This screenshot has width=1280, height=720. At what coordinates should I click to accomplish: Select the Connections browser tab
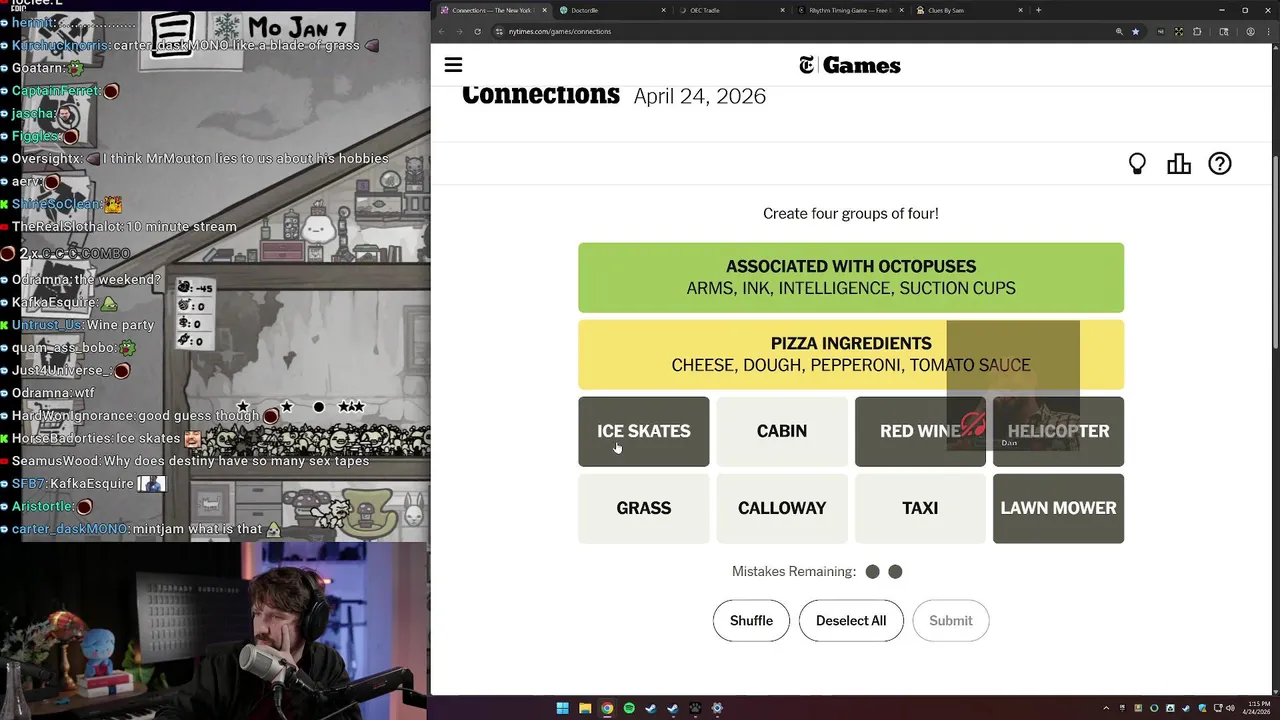click(x=492, y=10)
